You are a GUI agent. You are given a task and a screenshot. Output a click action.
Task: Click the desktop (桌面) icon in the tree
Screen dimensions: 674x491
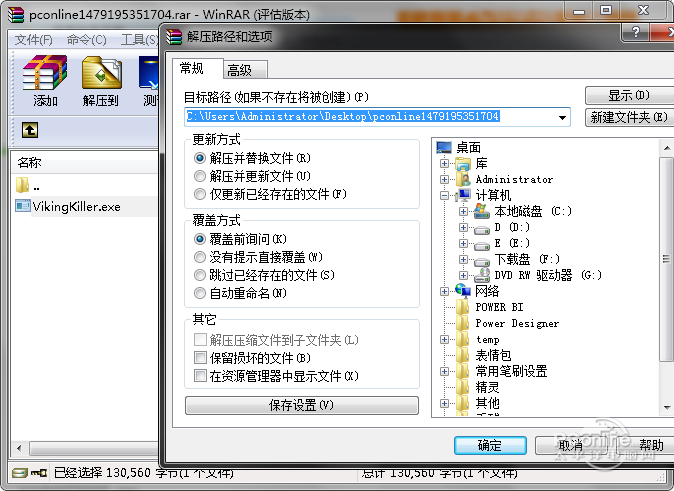click(x=444, y=147)
